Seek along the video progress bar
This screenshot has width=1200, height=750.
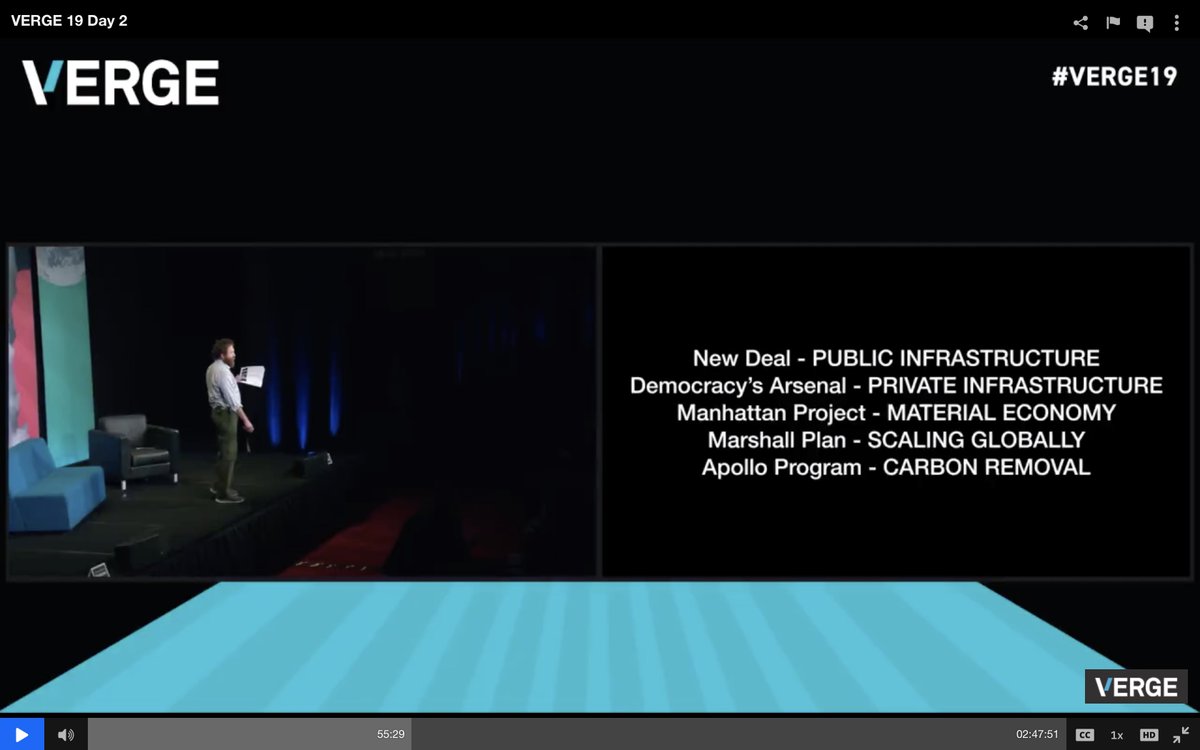577,734
